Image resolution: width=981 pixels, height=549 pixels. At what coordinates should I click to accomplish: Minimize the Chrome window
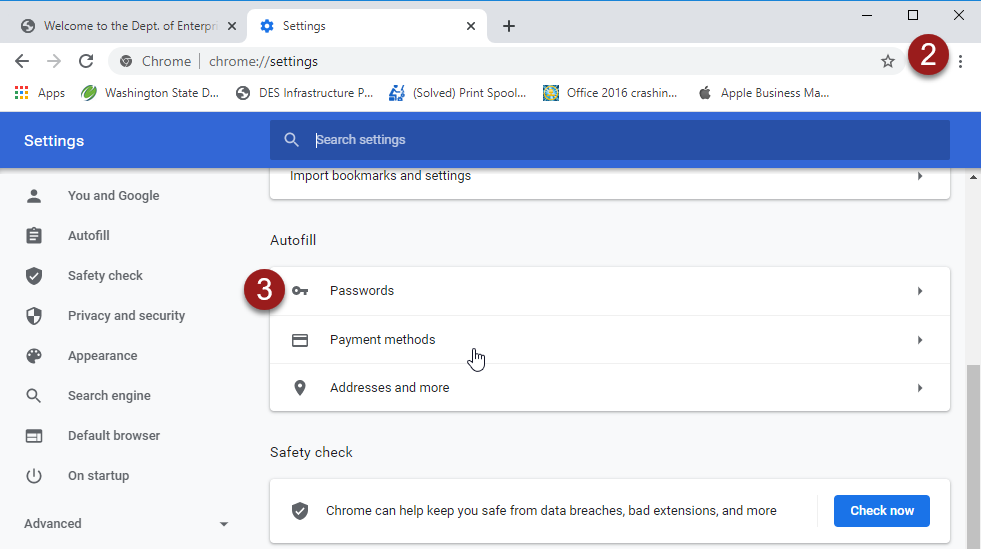point(867,15)
